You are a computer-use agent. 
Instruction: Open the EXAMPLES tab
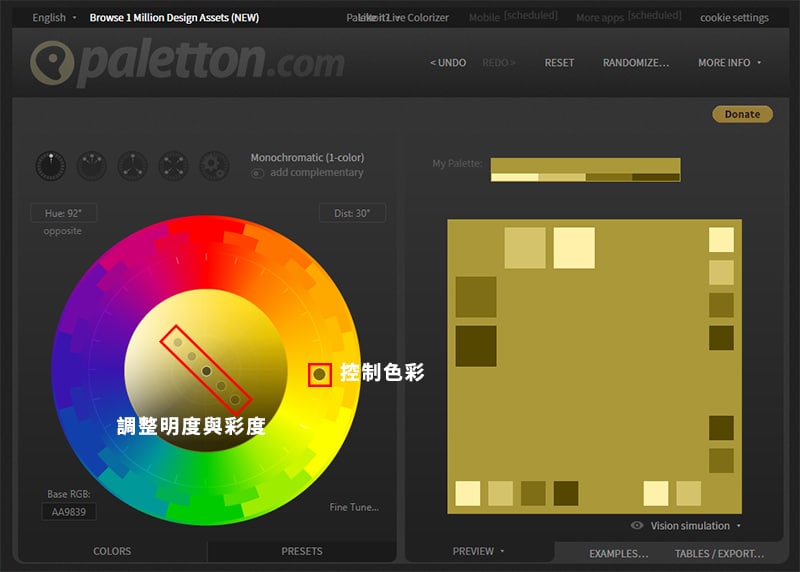[618, 554]
